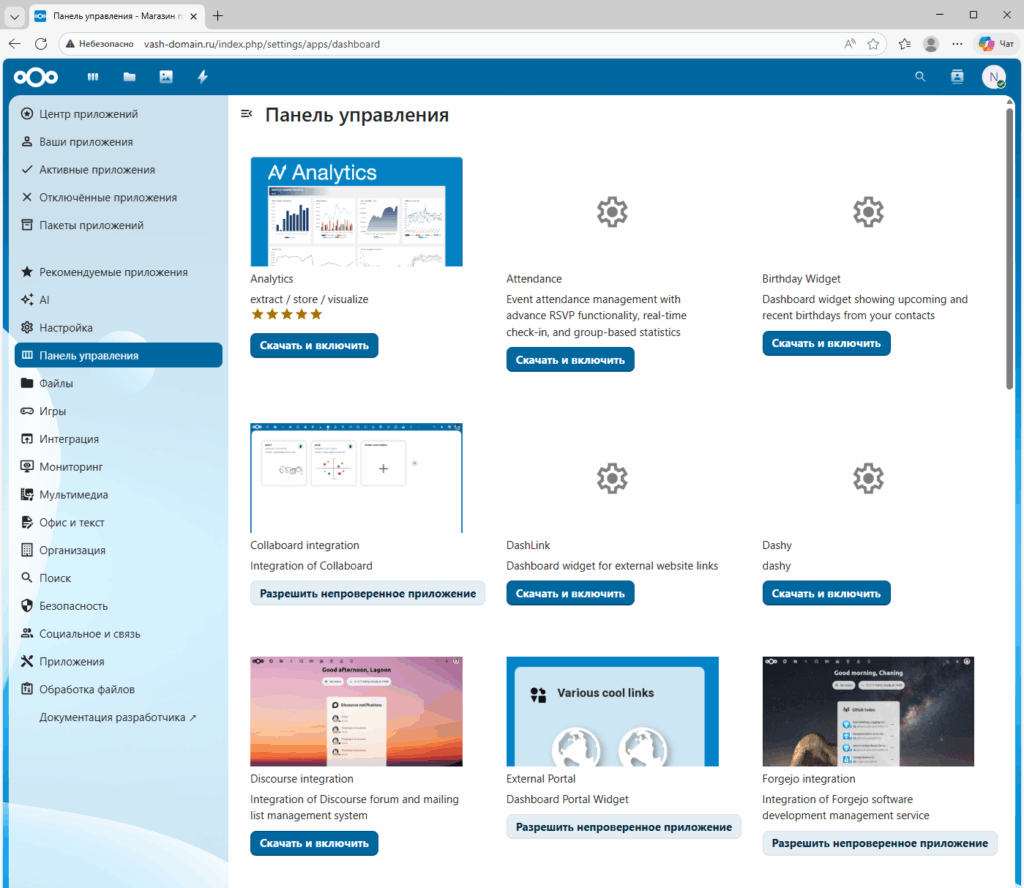
Task: Open the dashboard grid icon in the header
Action: click(x=94, y=76)
